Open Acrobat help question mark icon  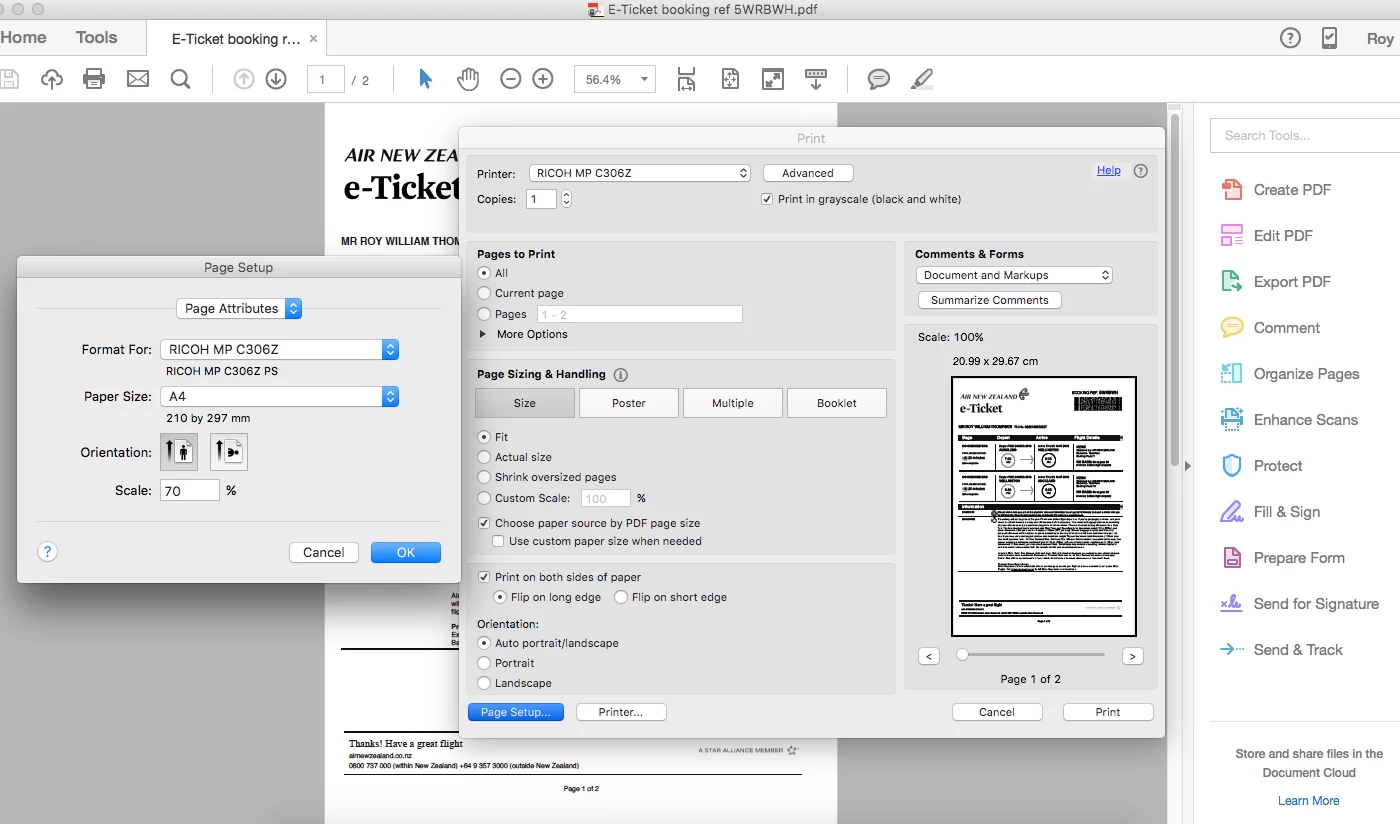click(1291, 38)
